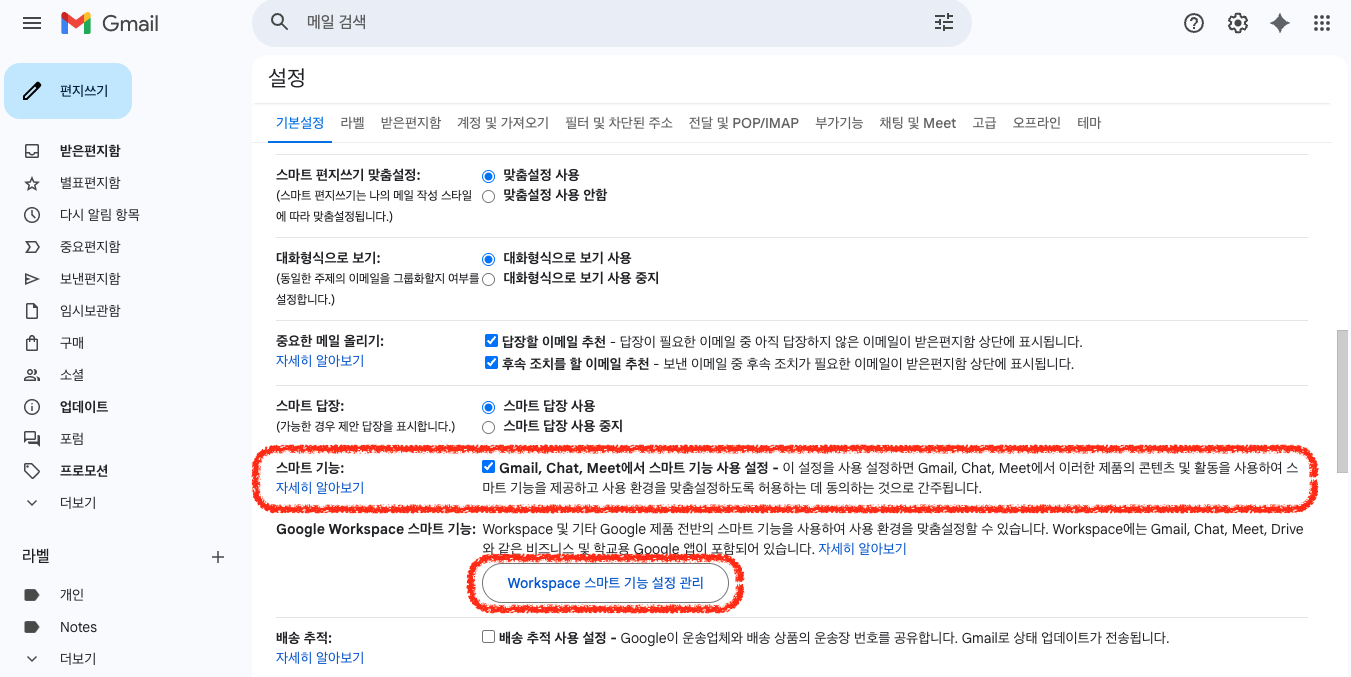1351x677 pixels.
Task: Open 계정 및 가져오기 tab
Action: pyautogui.click(x=503, y=123)
